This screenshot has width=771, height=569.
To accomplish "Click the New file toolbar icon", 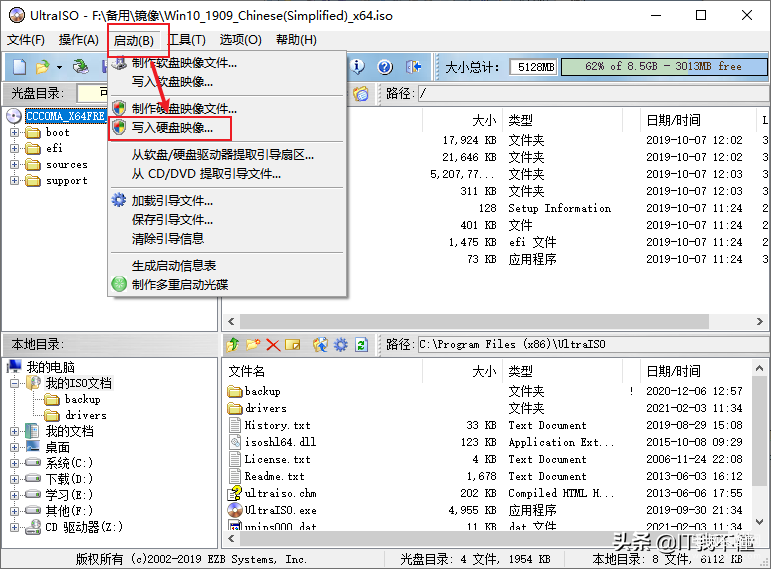I will coord(19,67).
